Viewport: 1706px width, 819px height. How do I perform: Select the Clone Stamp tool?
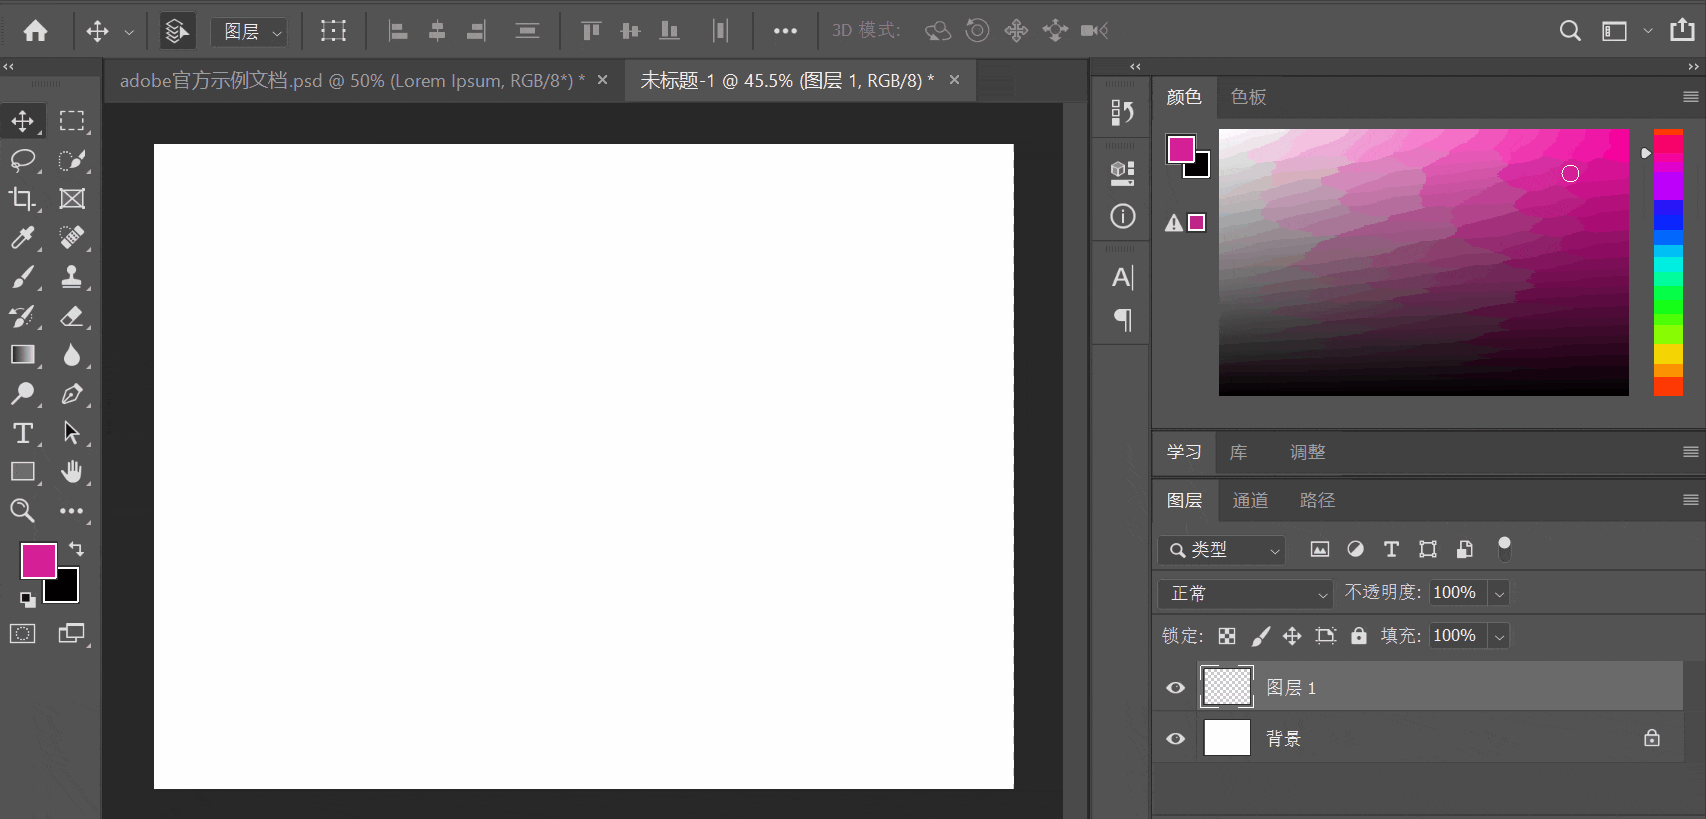(x=72, y=277)
